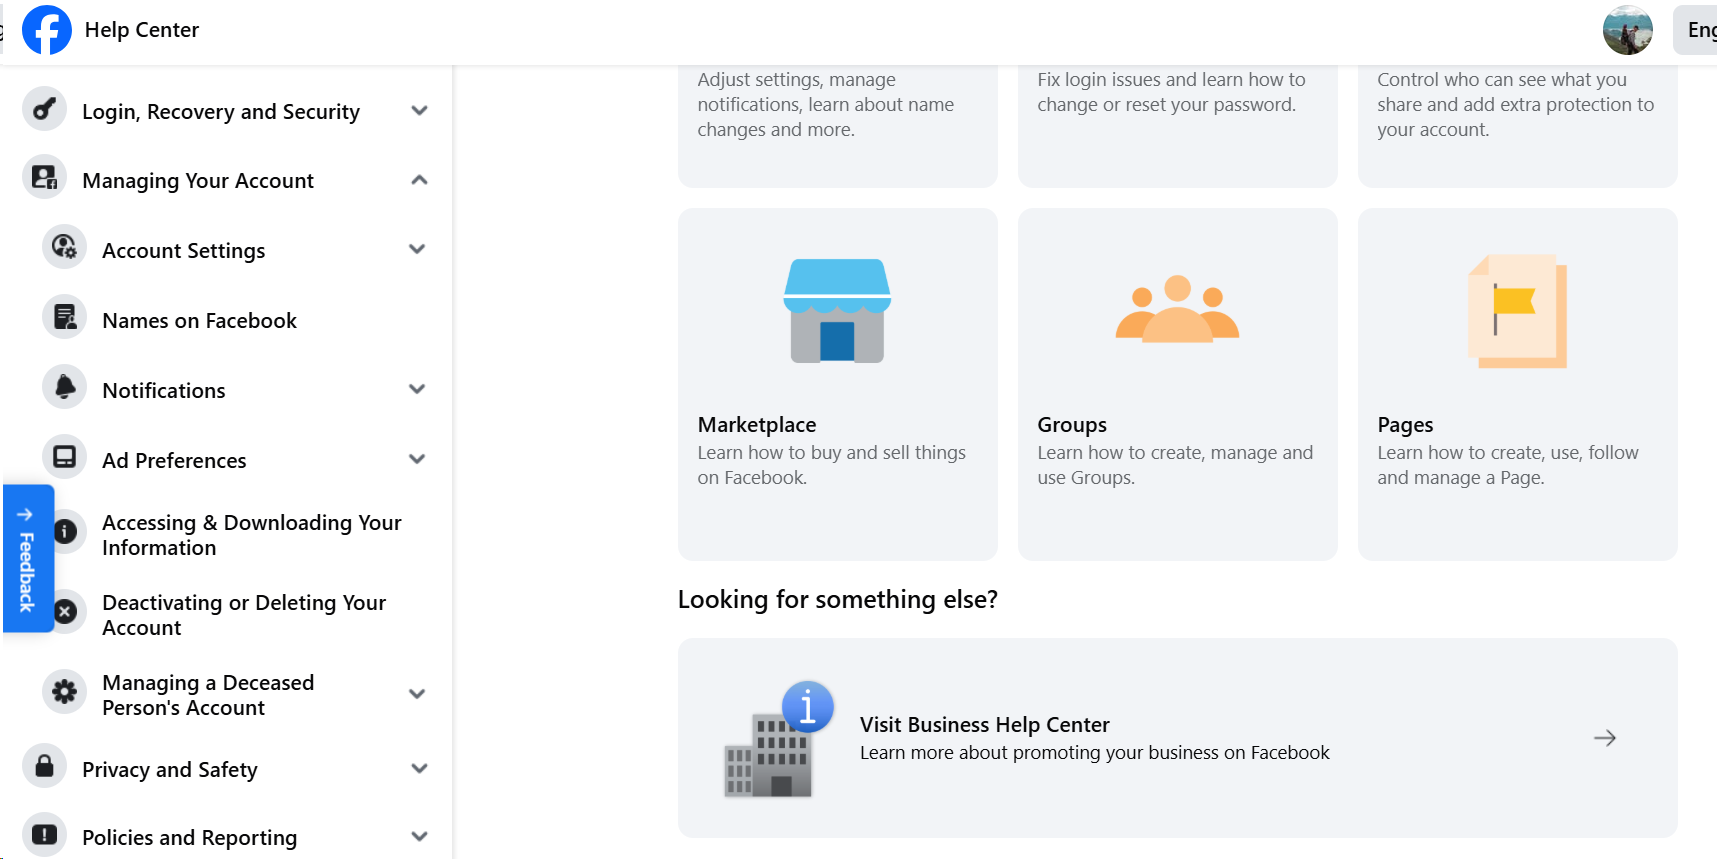This screenshot has height=859, width=1717.
Task: Click the Pages flag icon
Action: point(1517,311)
